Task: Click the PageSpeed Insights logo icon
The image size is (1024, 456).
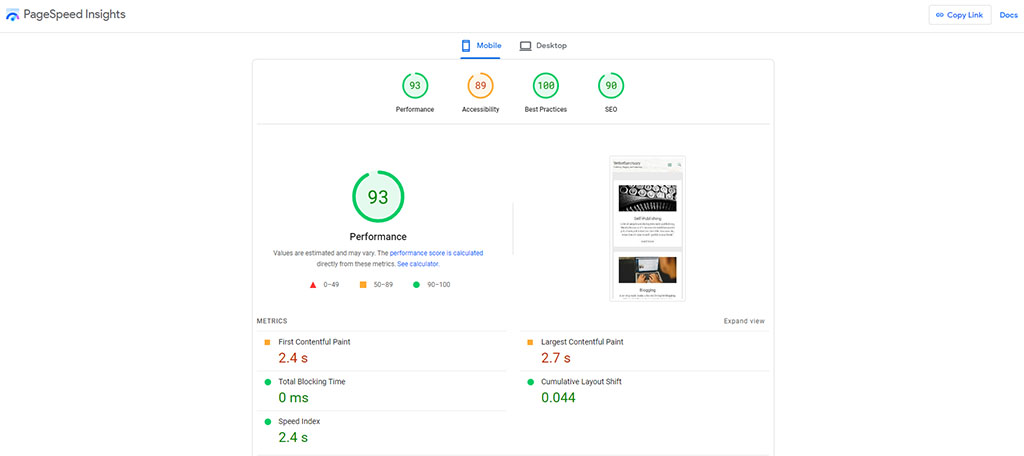Action: click(x=12, y=14)
